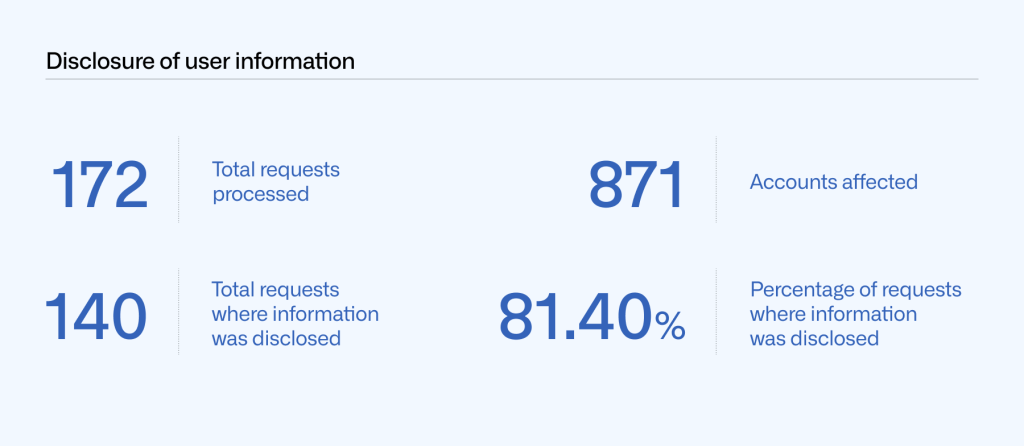Click 'Percentage of requests where information was disclosed'
The width and height of the screenshot is (1024, 446).
(x=855, y=314)
